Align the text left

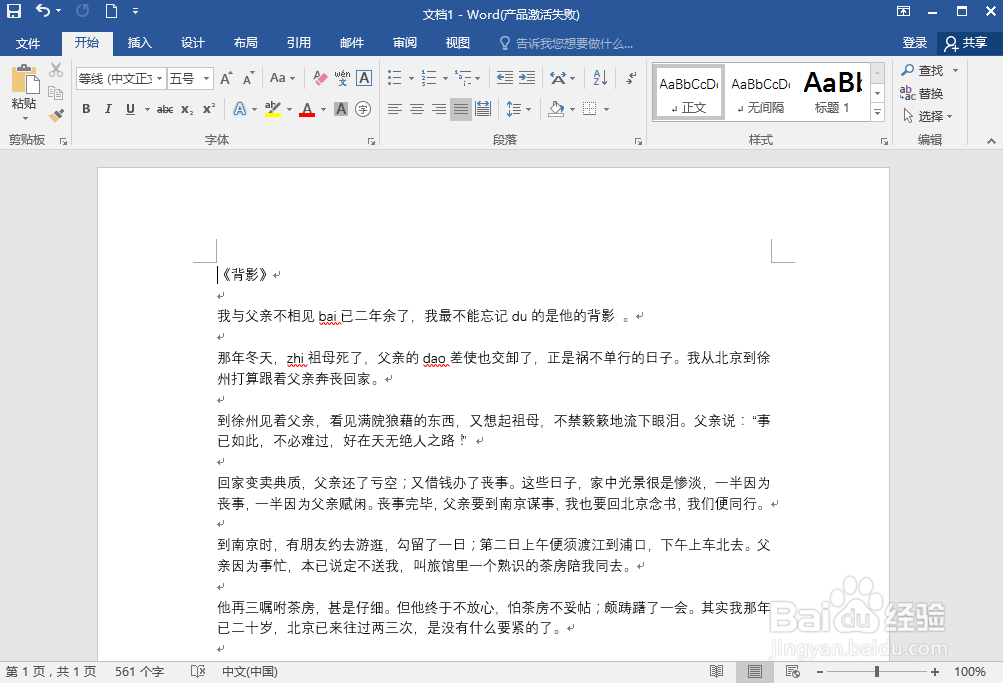pyautogui.click(x=395, y=109)
